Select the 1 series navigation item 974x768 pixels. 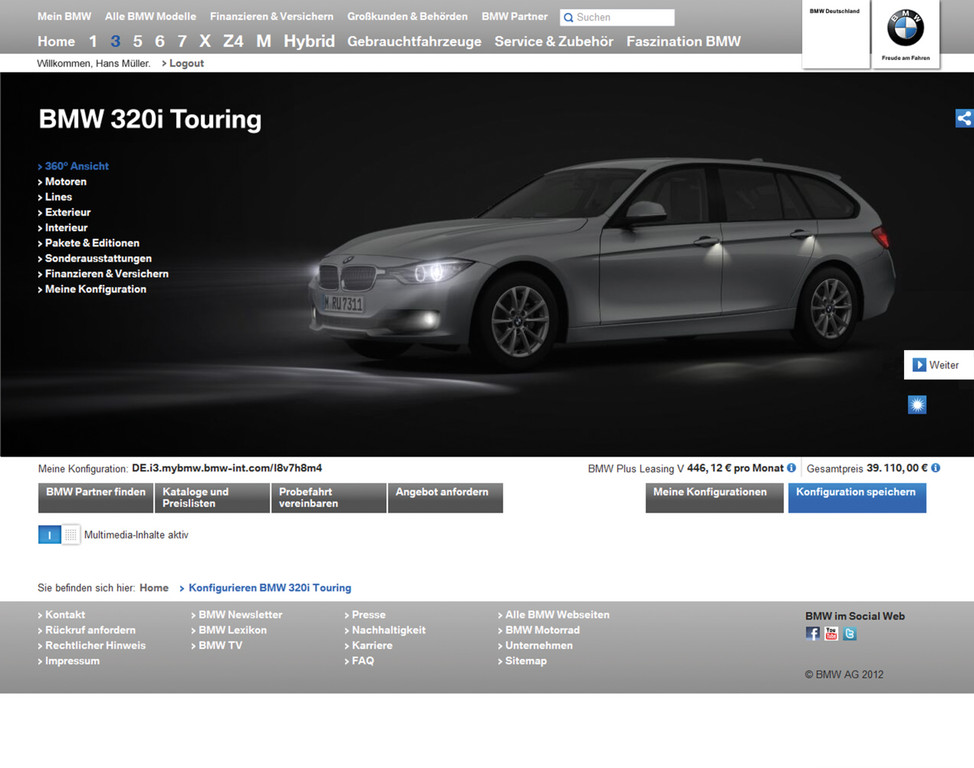pyautogui.click(x=93, y=42)
